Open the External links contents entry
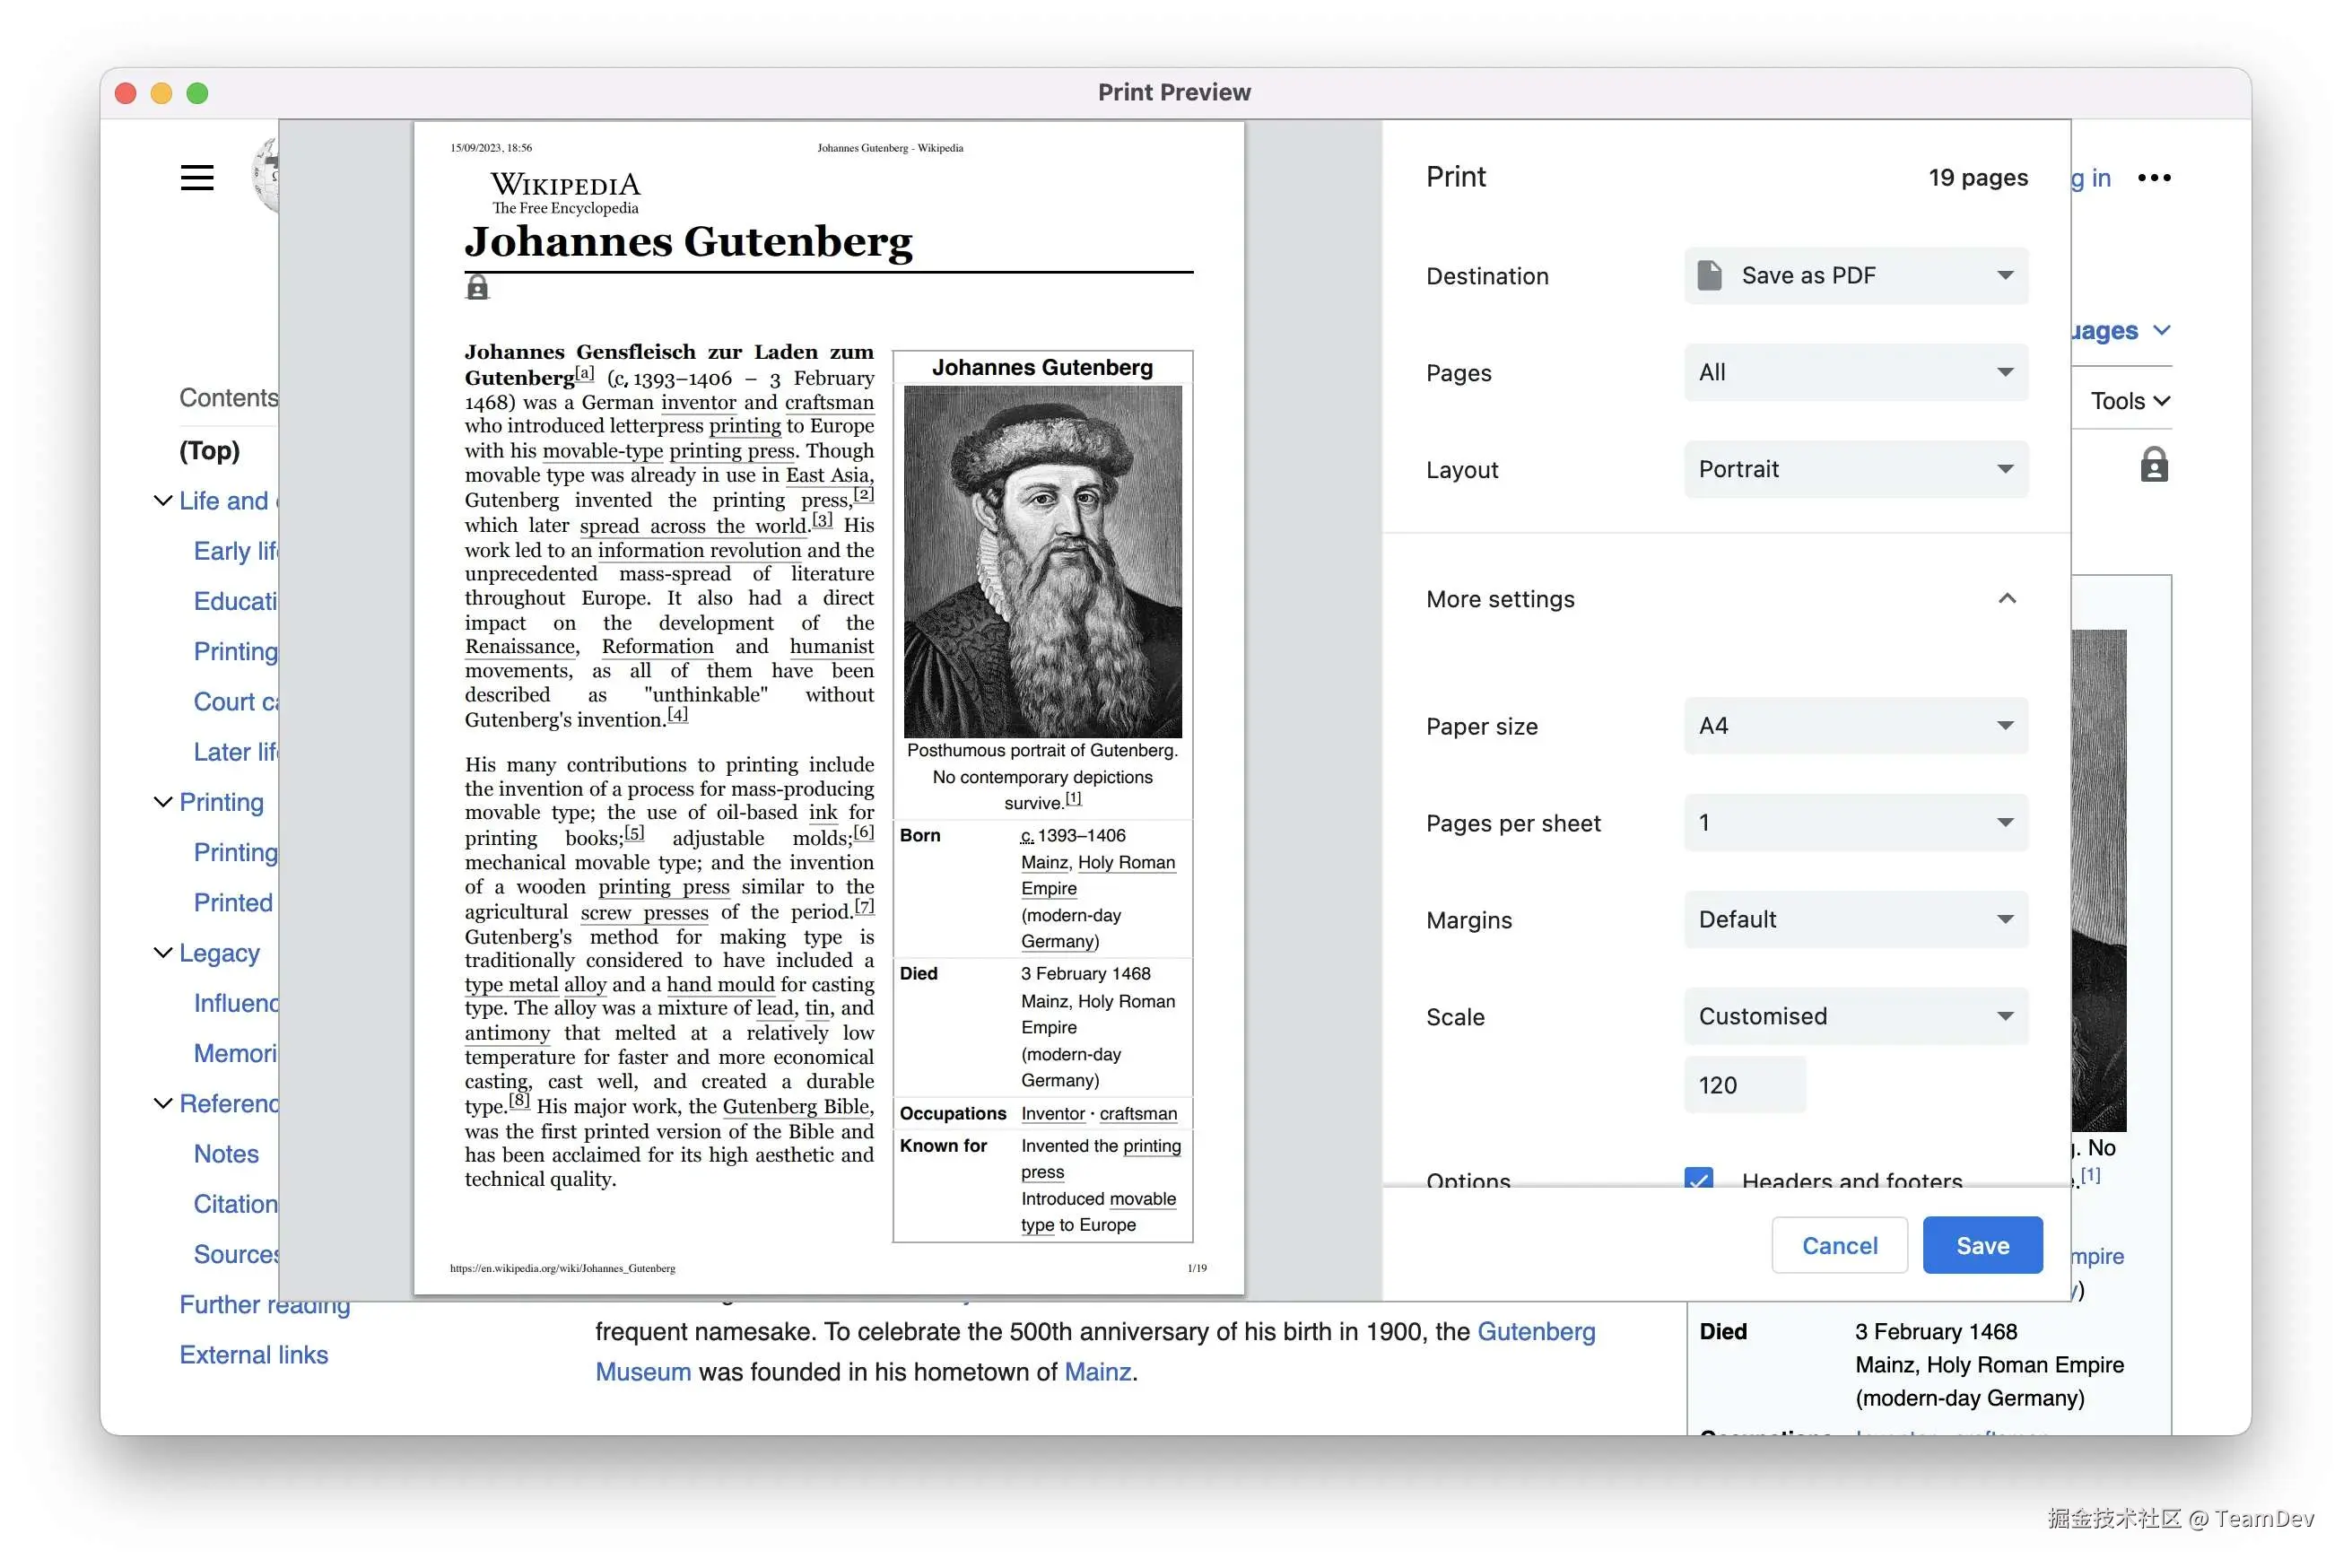Viewport: 2352px width, 1568px height. pyautogui.click(x=254, y=1355)
